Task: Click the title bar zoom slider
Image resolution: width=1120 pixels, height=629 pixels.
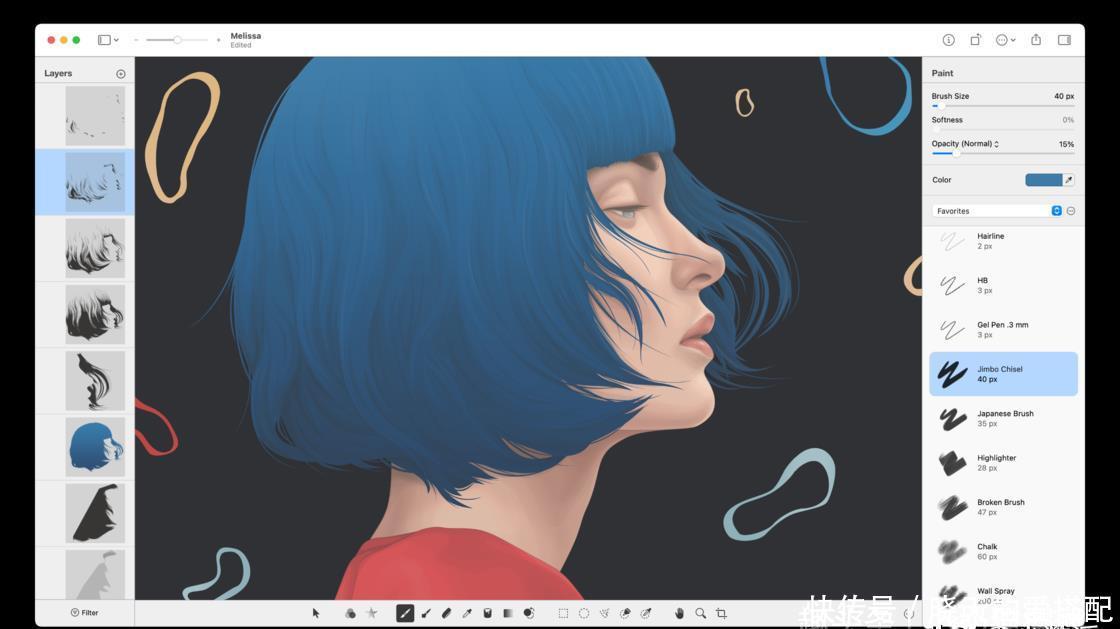Action: (177, 40)
